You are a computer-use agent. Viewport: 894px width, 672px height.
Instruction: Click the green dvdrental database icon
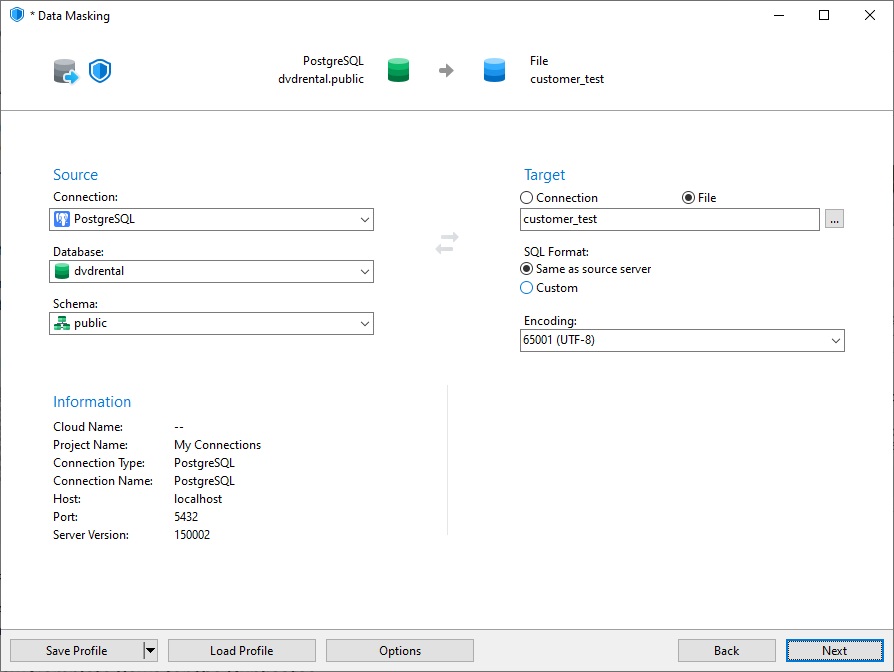62,271
